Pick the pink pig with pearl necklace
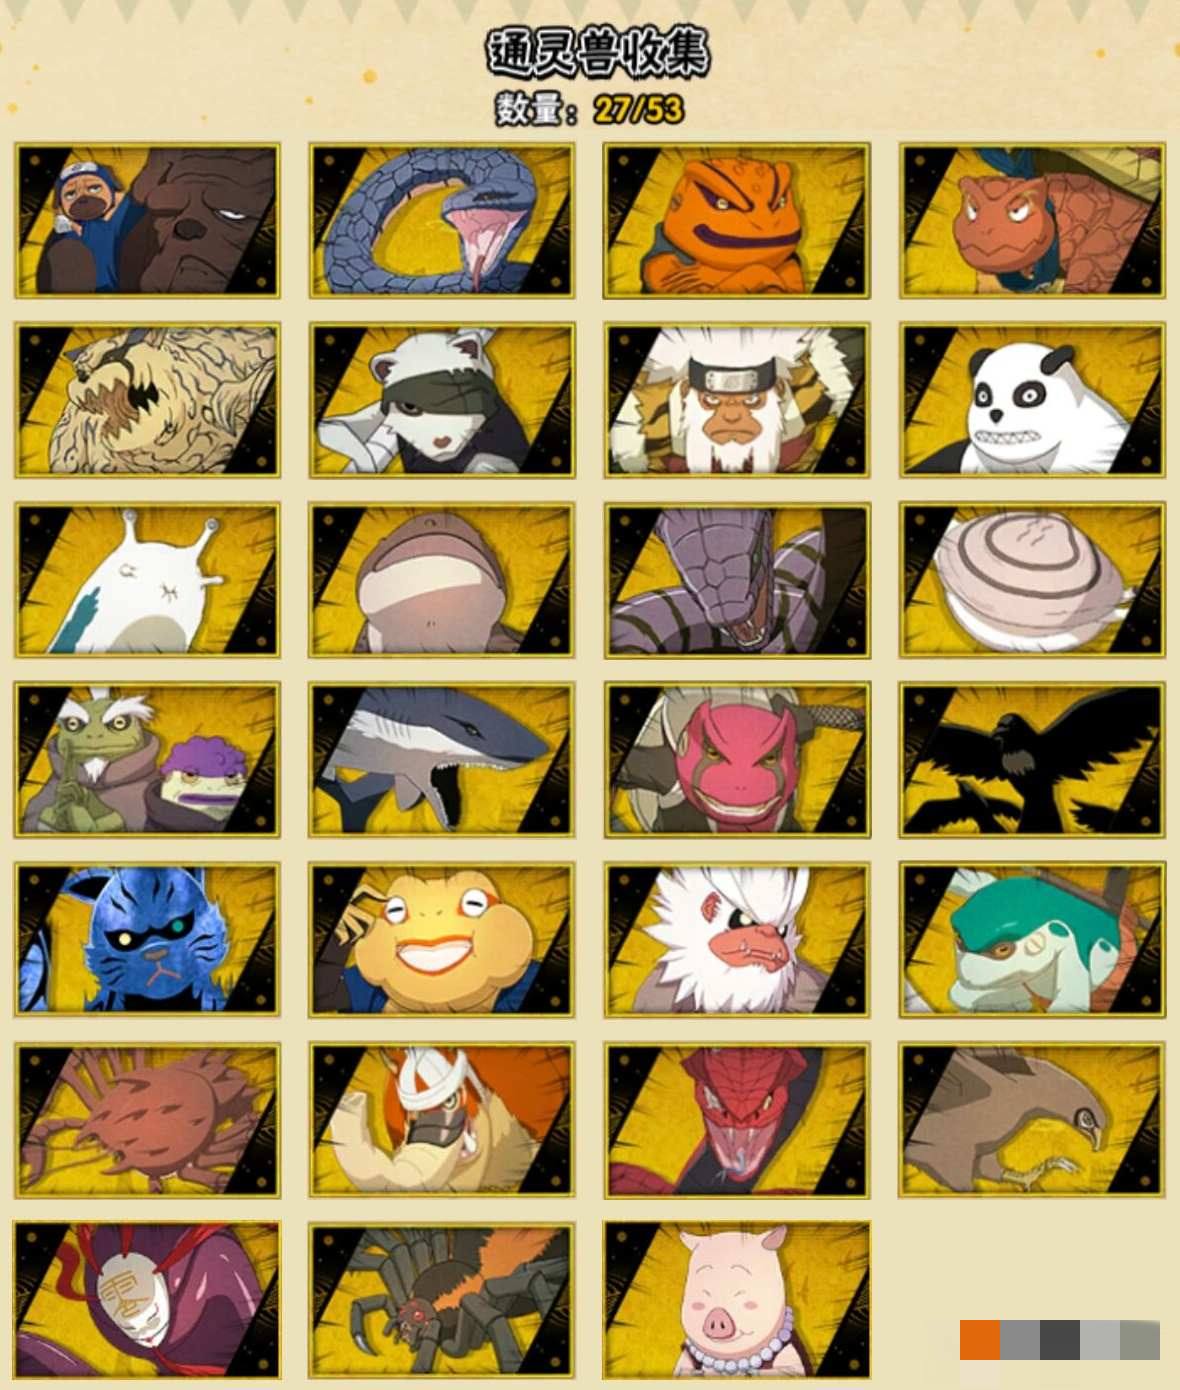The height and width of the screenshot is (1390, 1180). click(737, 1300)
